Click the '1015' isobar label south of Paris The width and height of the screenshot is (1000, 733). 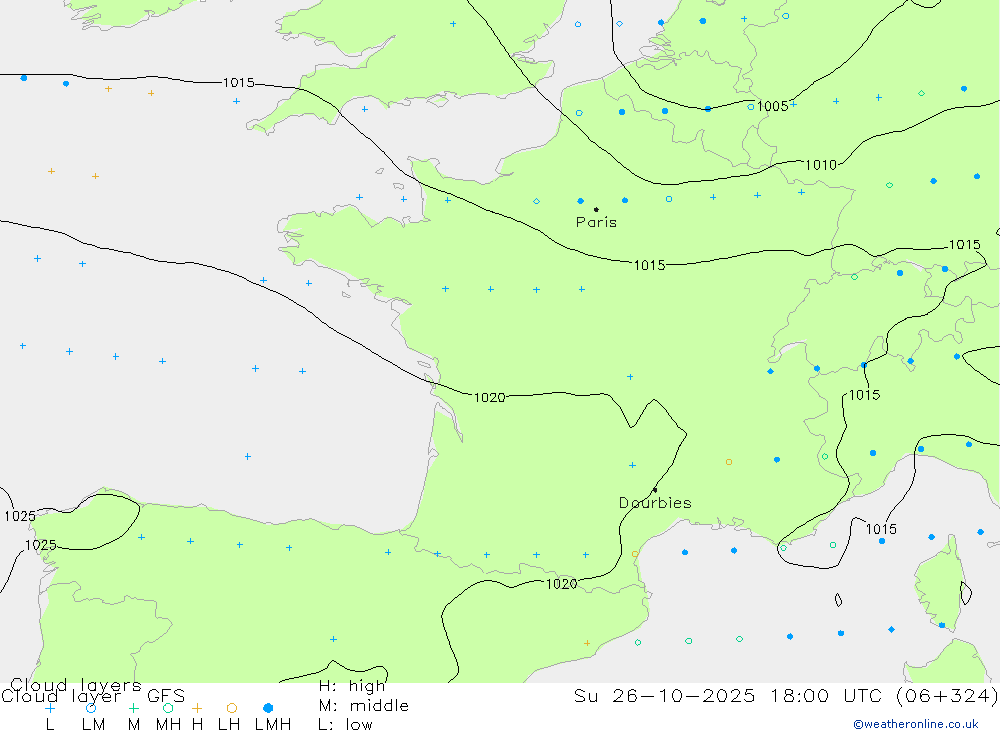pyautogui.click(x=649, y=265)
